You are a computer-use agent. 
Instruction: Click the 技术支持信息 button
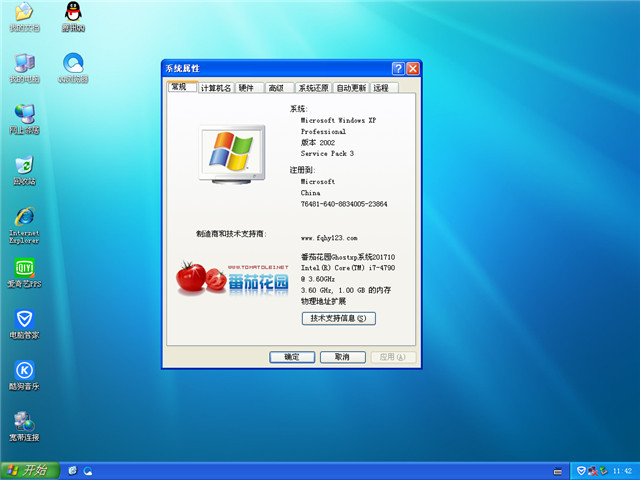tap(339, 318)
